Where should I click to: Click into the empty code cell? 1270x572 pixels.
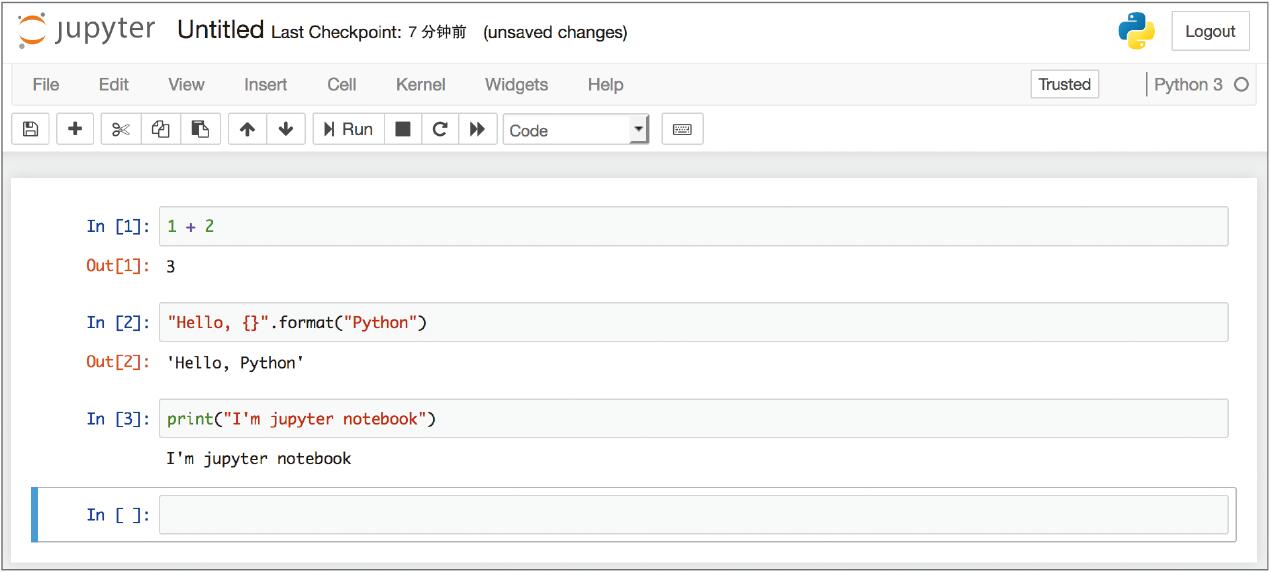pyautogui.click(x=693, y=514)
